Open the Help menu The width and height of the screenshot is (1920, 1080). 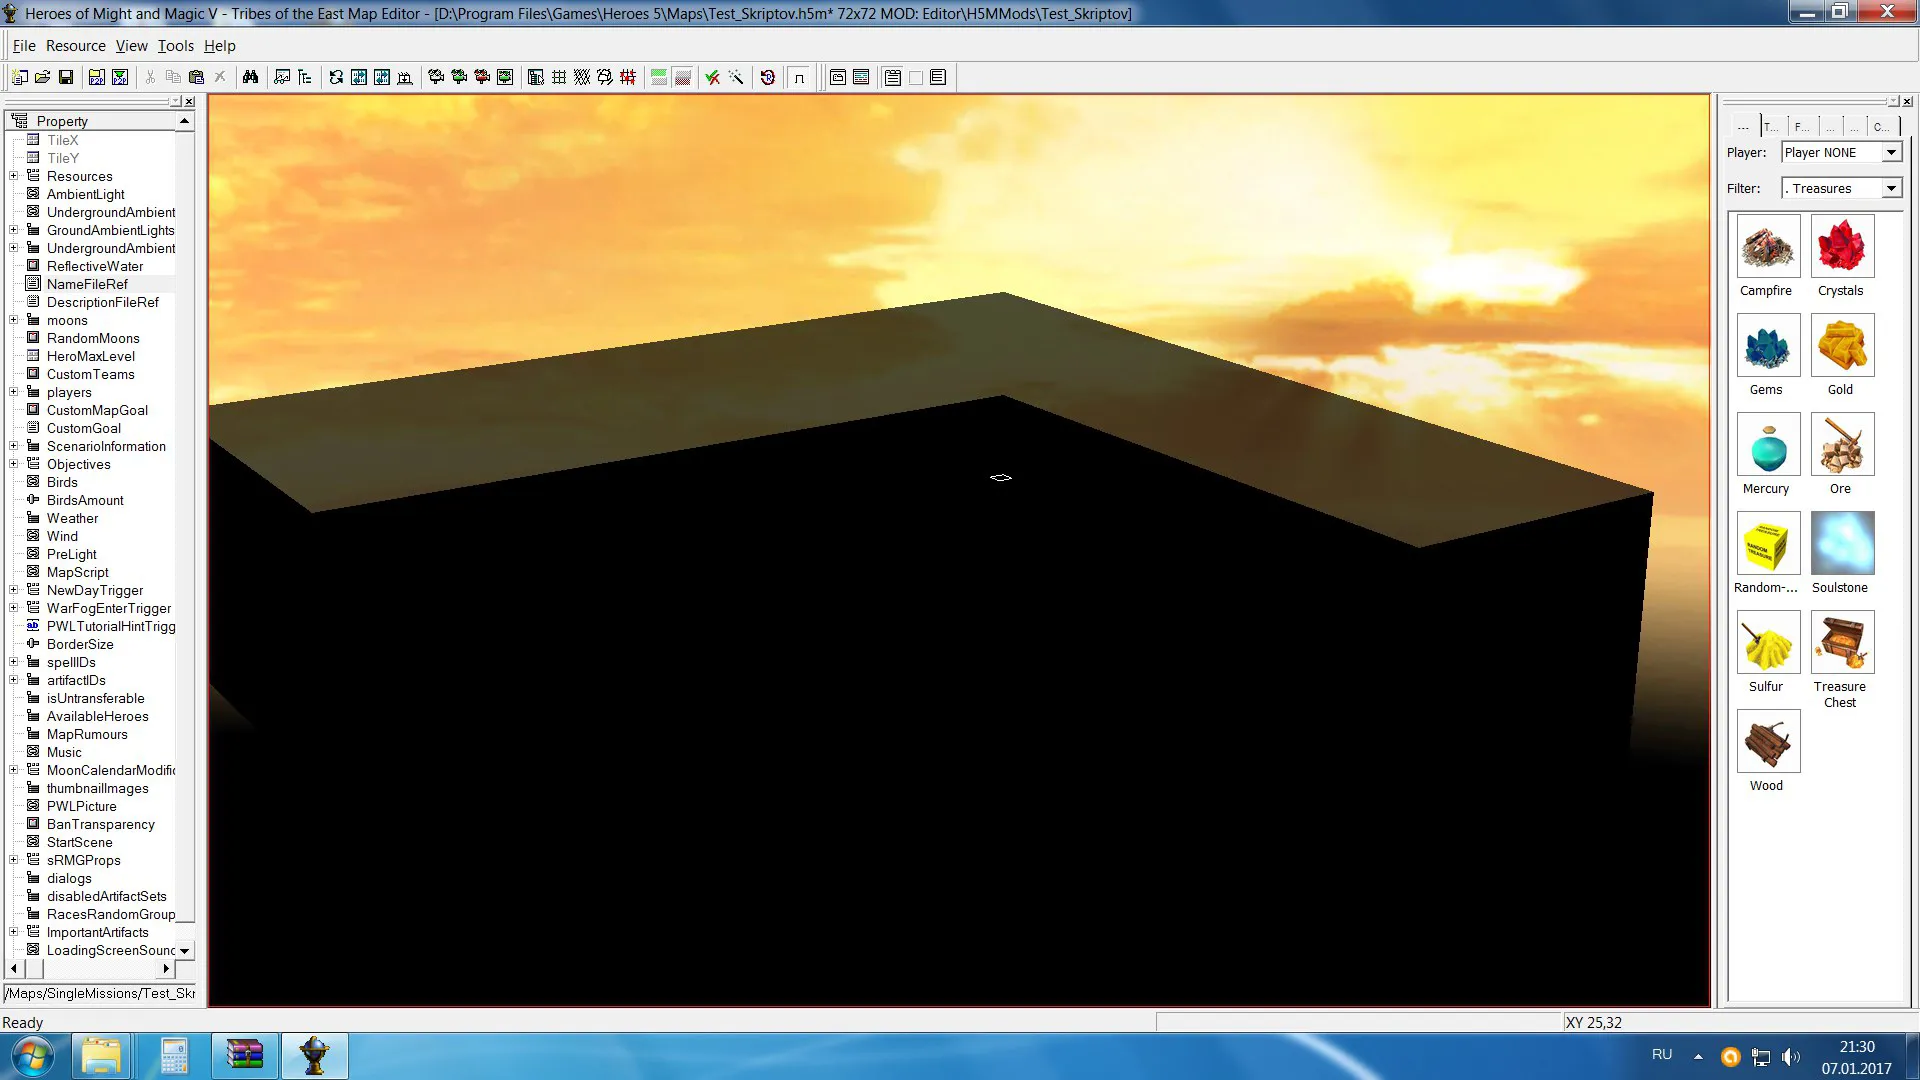click(x=220, y=46)
